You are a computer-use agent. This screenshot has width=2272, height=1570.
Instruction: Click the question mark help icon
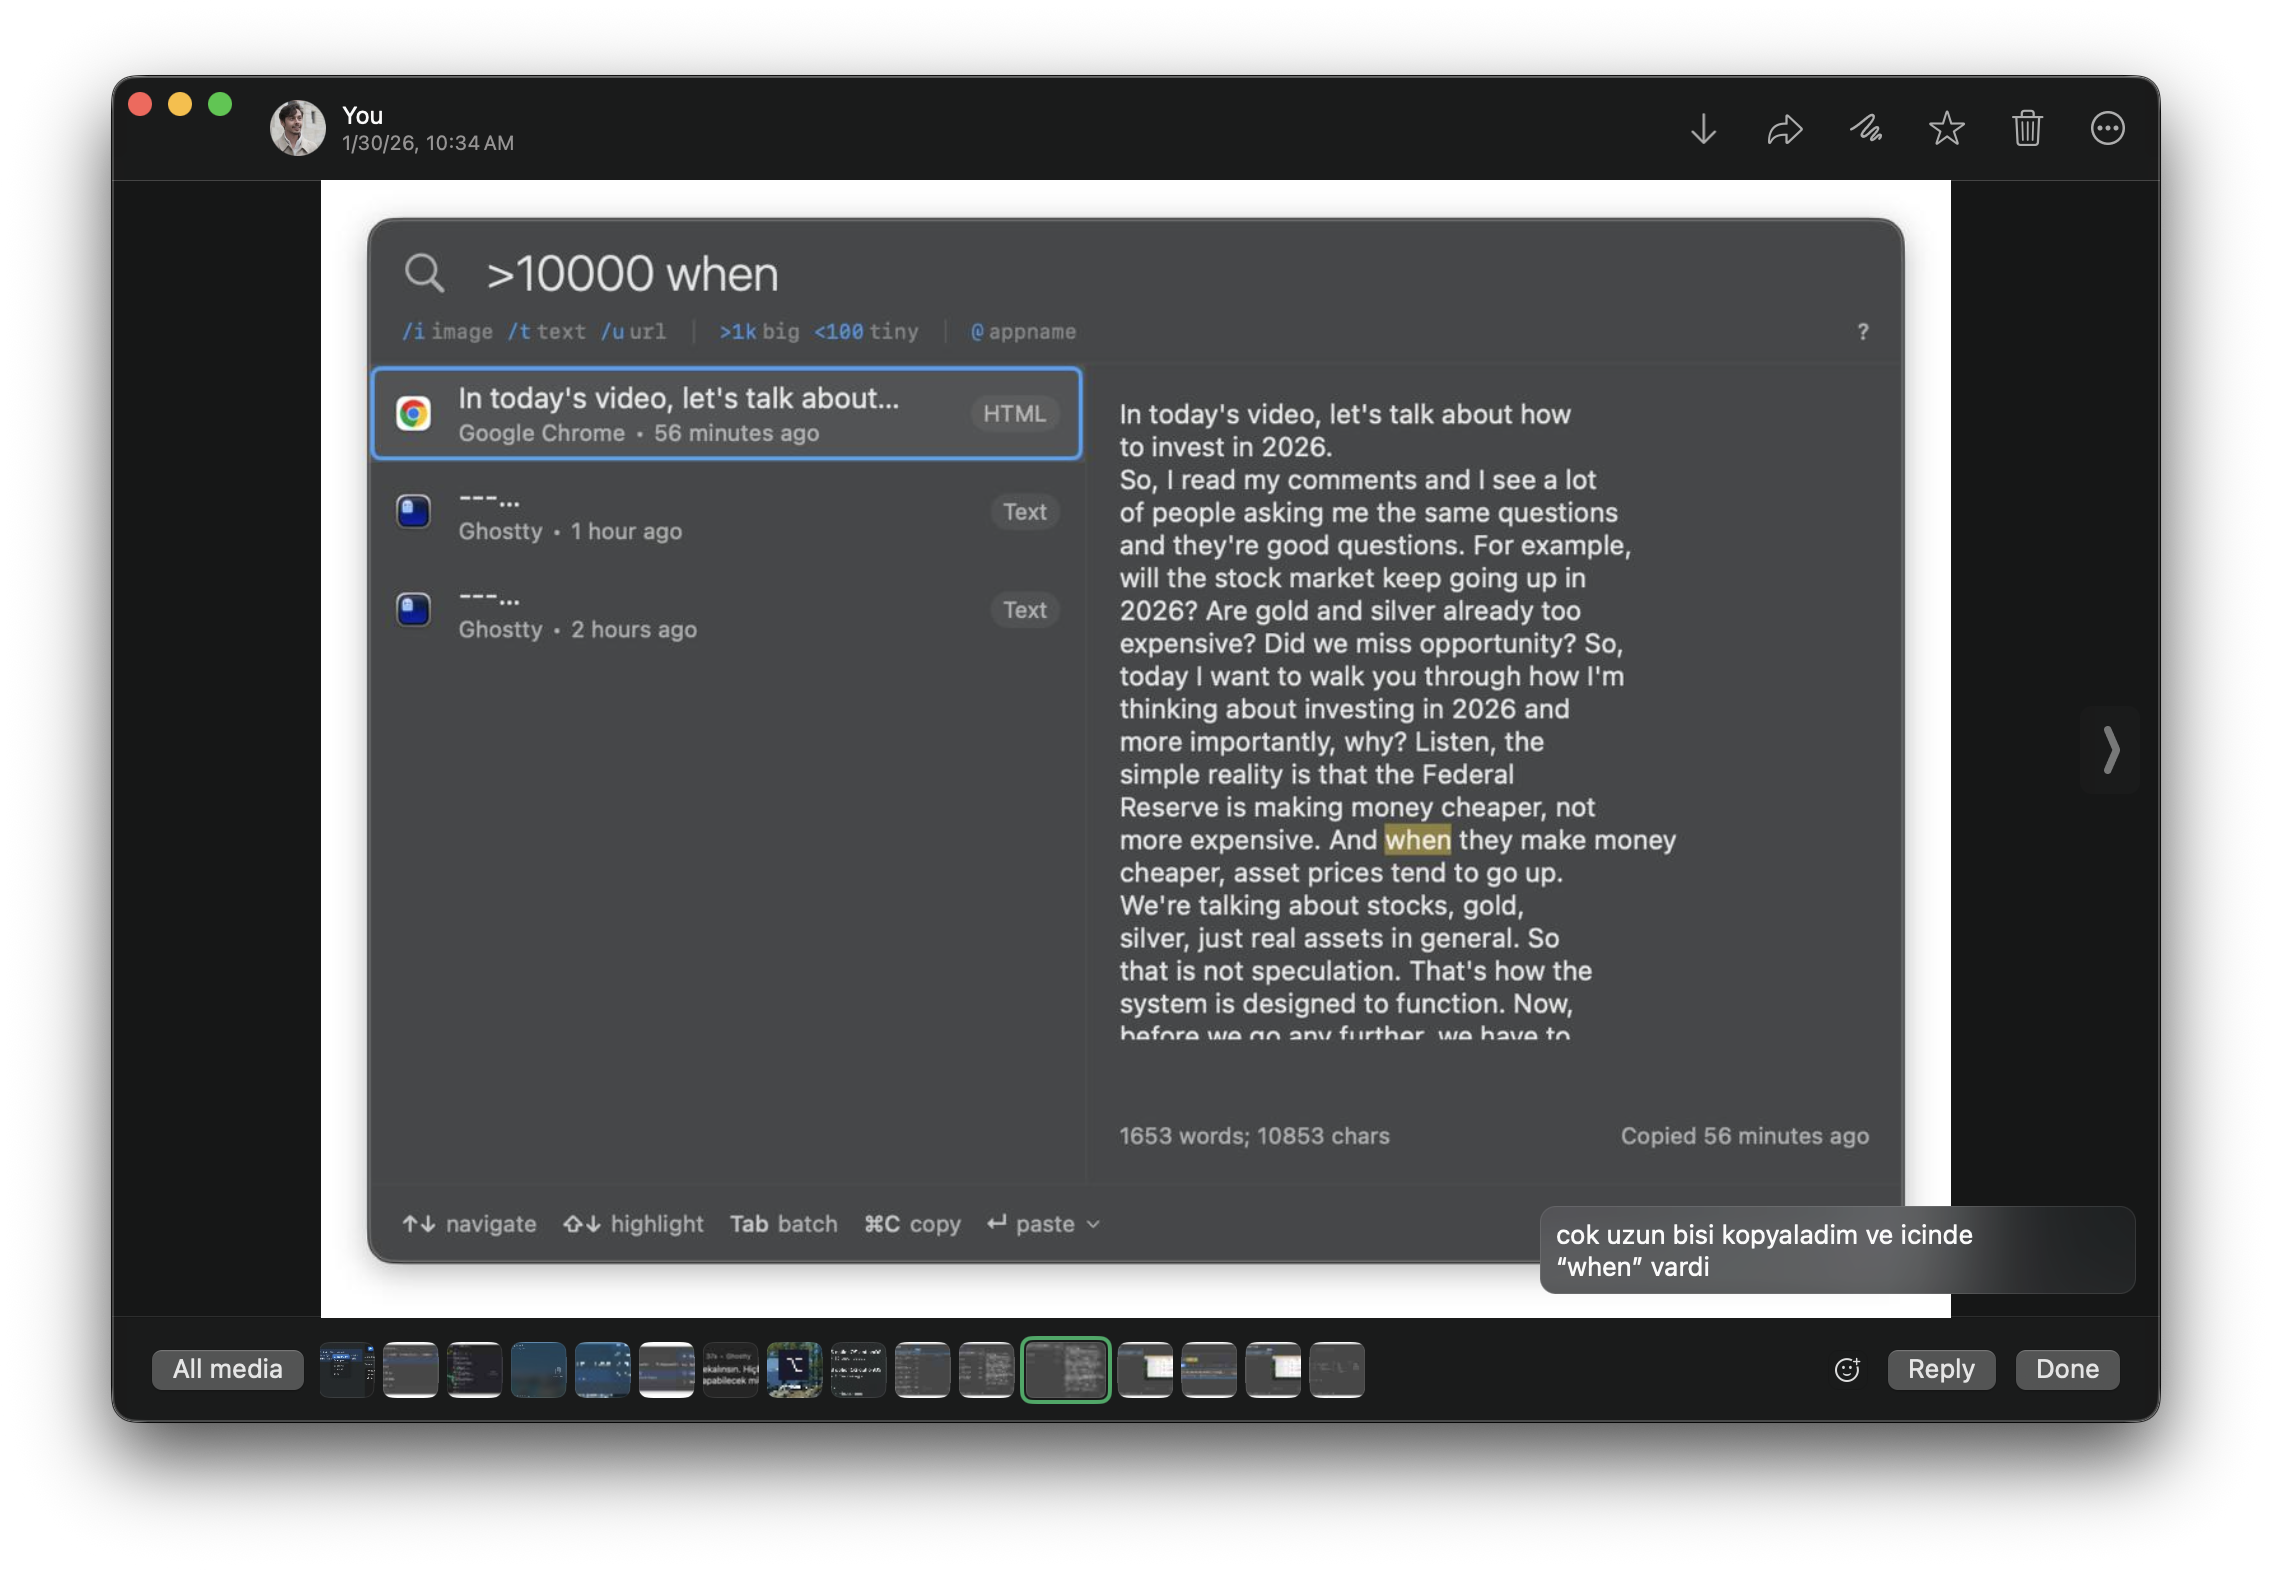[1862, 332]
